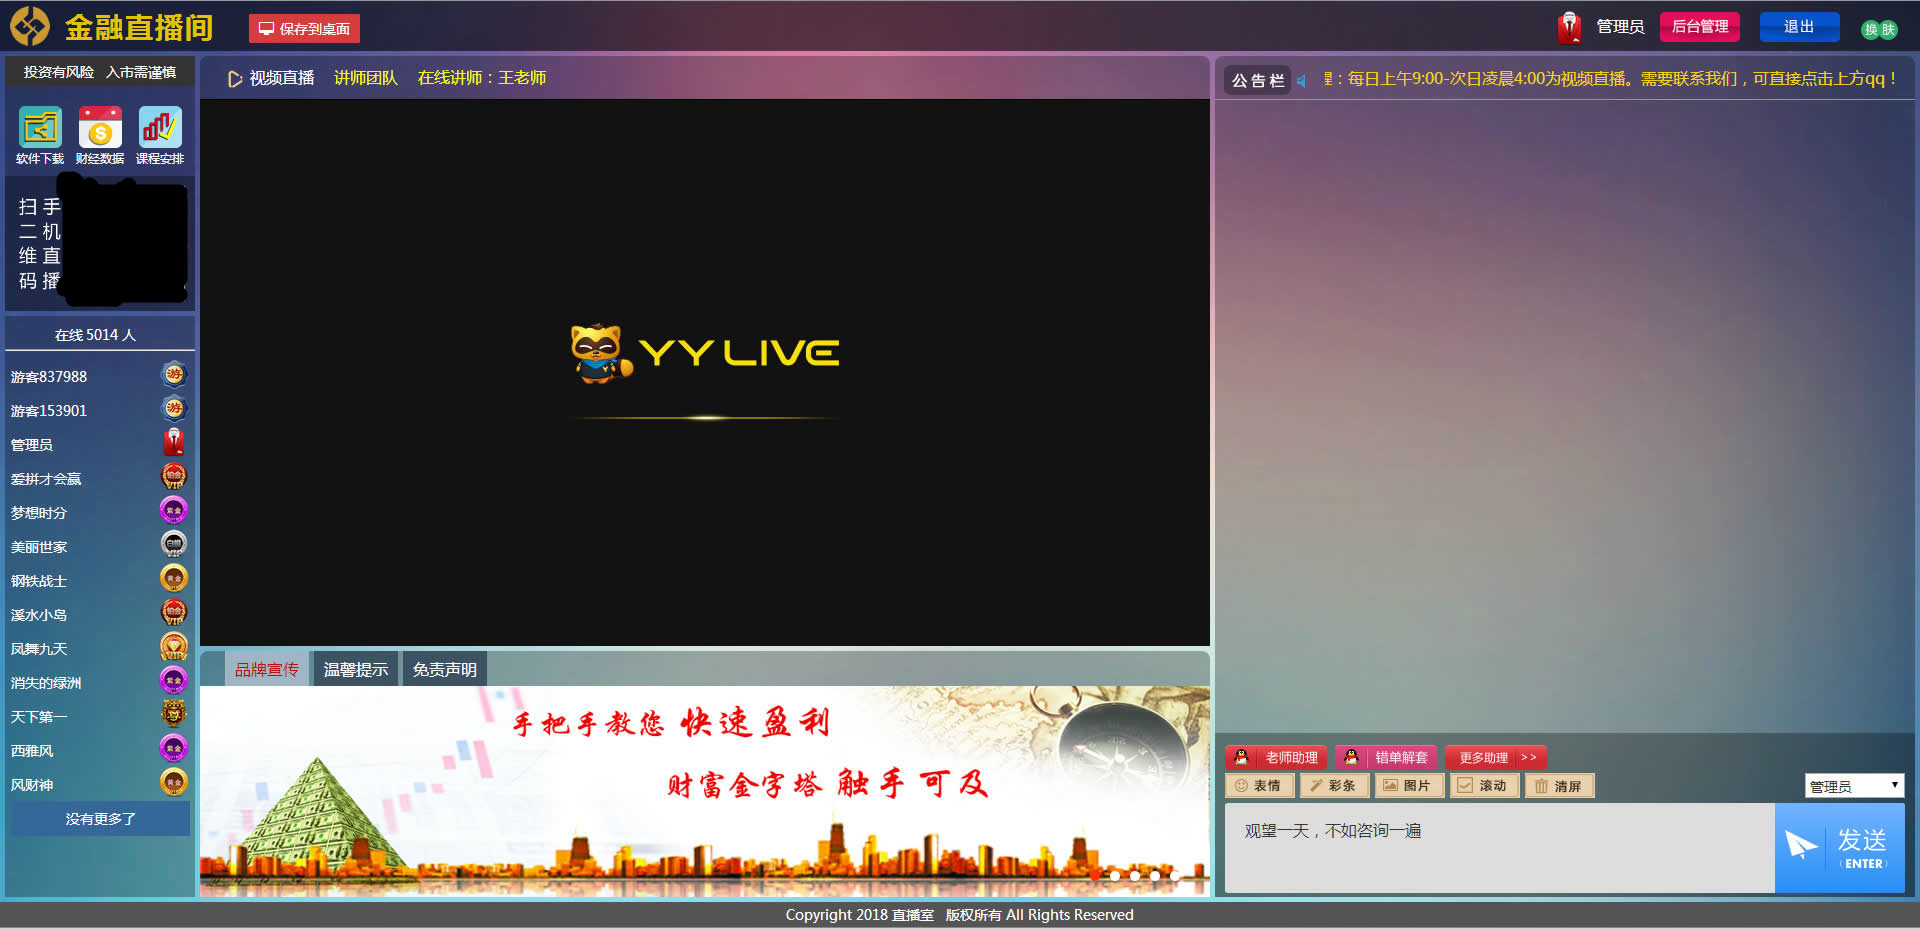
Task: Click the announcement speaker icon
Action: (x=1302, y=80)
